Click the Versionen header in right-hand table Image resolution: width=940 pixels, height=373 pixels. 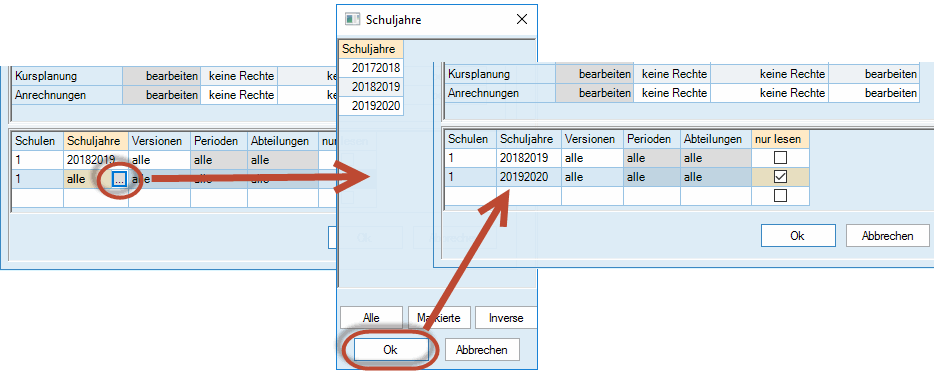click(592, 139)
